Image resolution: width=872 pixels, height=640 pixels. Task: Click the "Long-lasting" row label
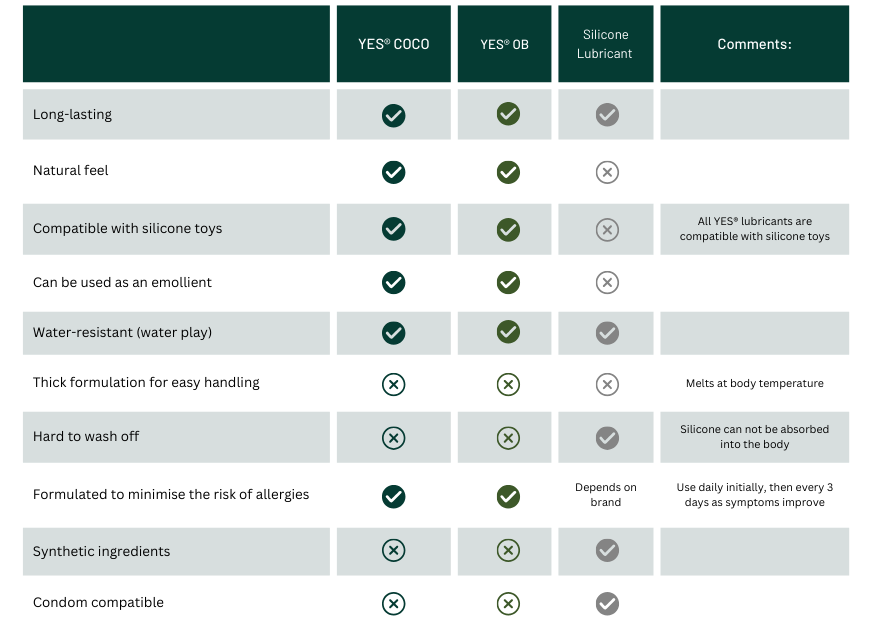pos(72,115)
